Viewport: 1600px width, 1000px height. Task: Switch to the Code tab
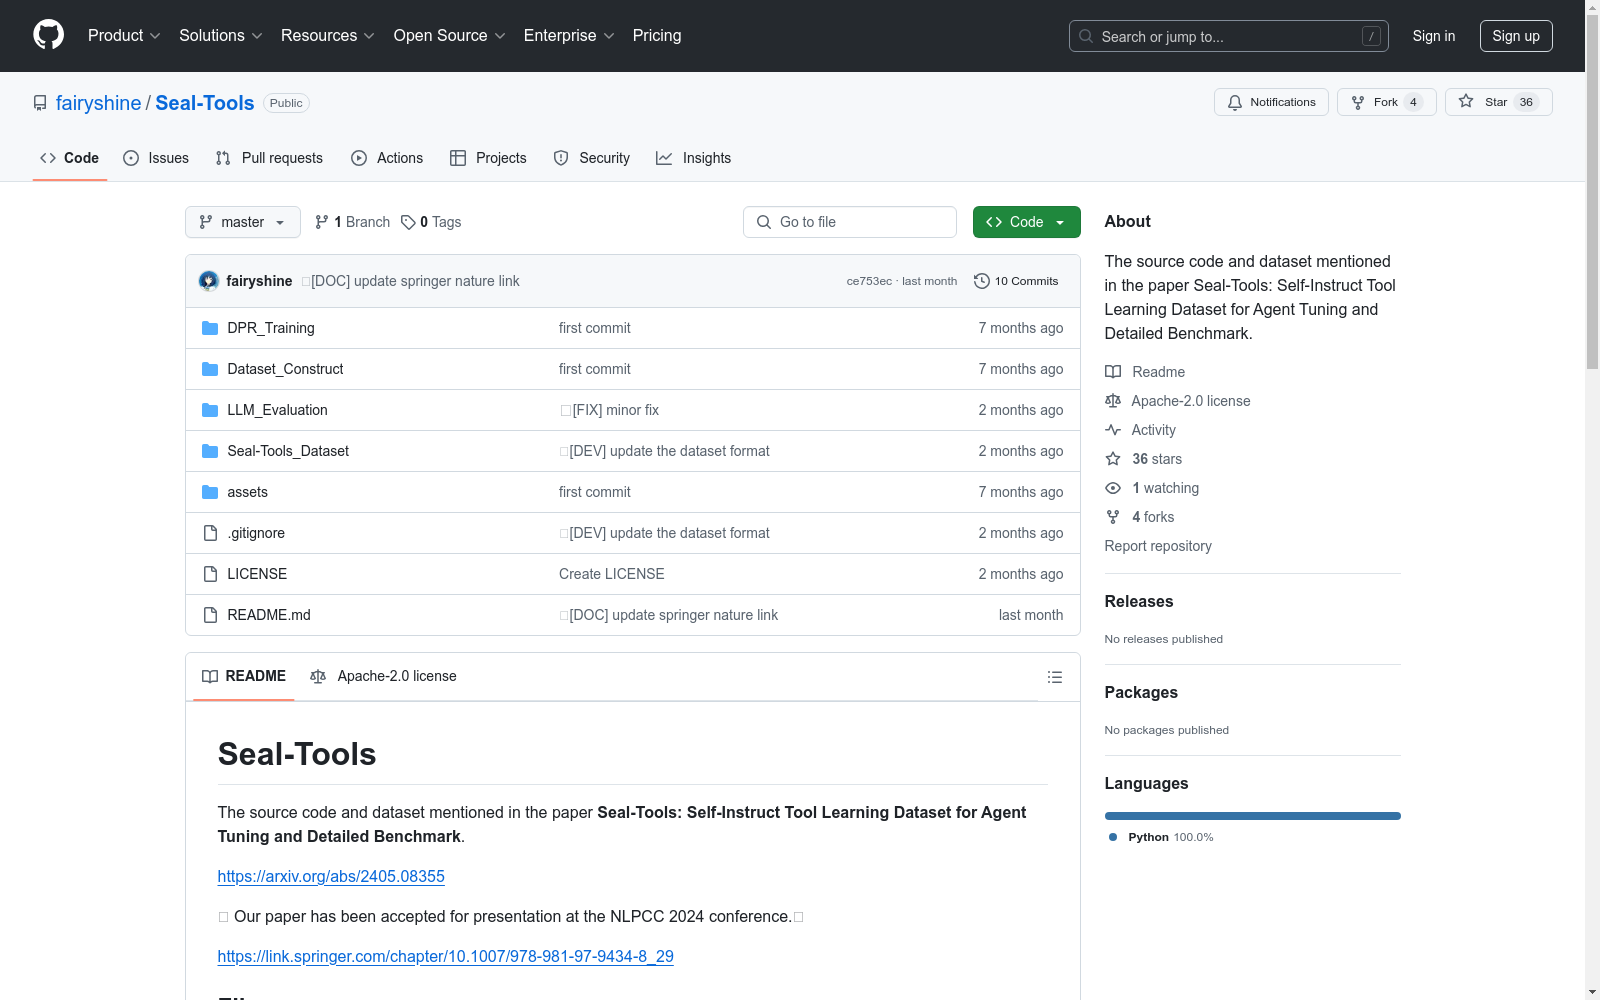[x=70, y=158]
